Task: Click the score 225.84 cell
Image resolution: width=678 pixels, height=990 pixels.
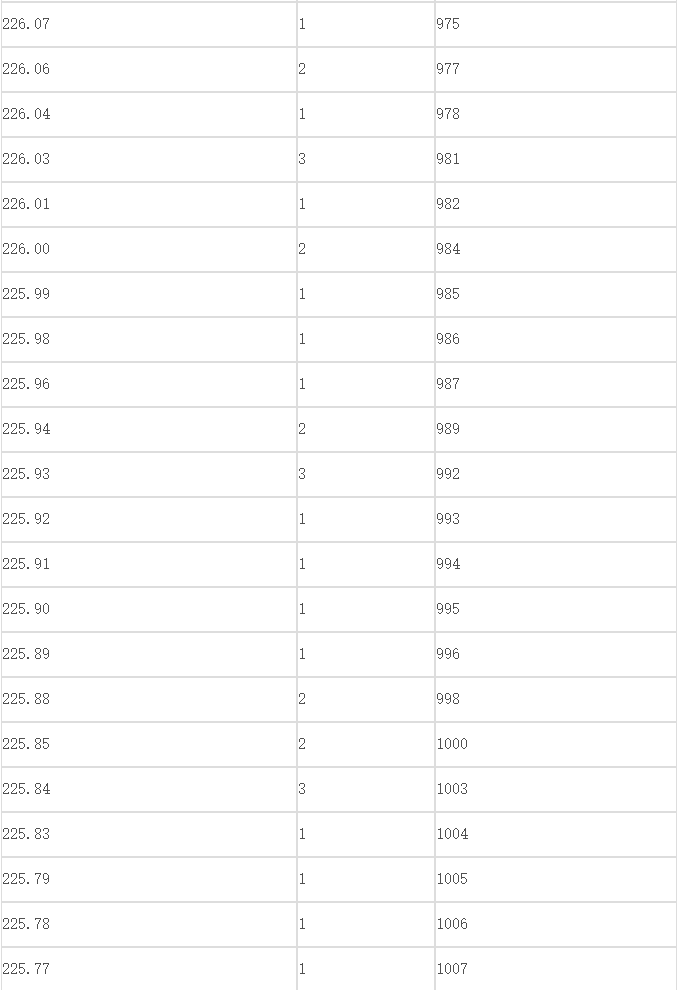Action: (149, 789)
